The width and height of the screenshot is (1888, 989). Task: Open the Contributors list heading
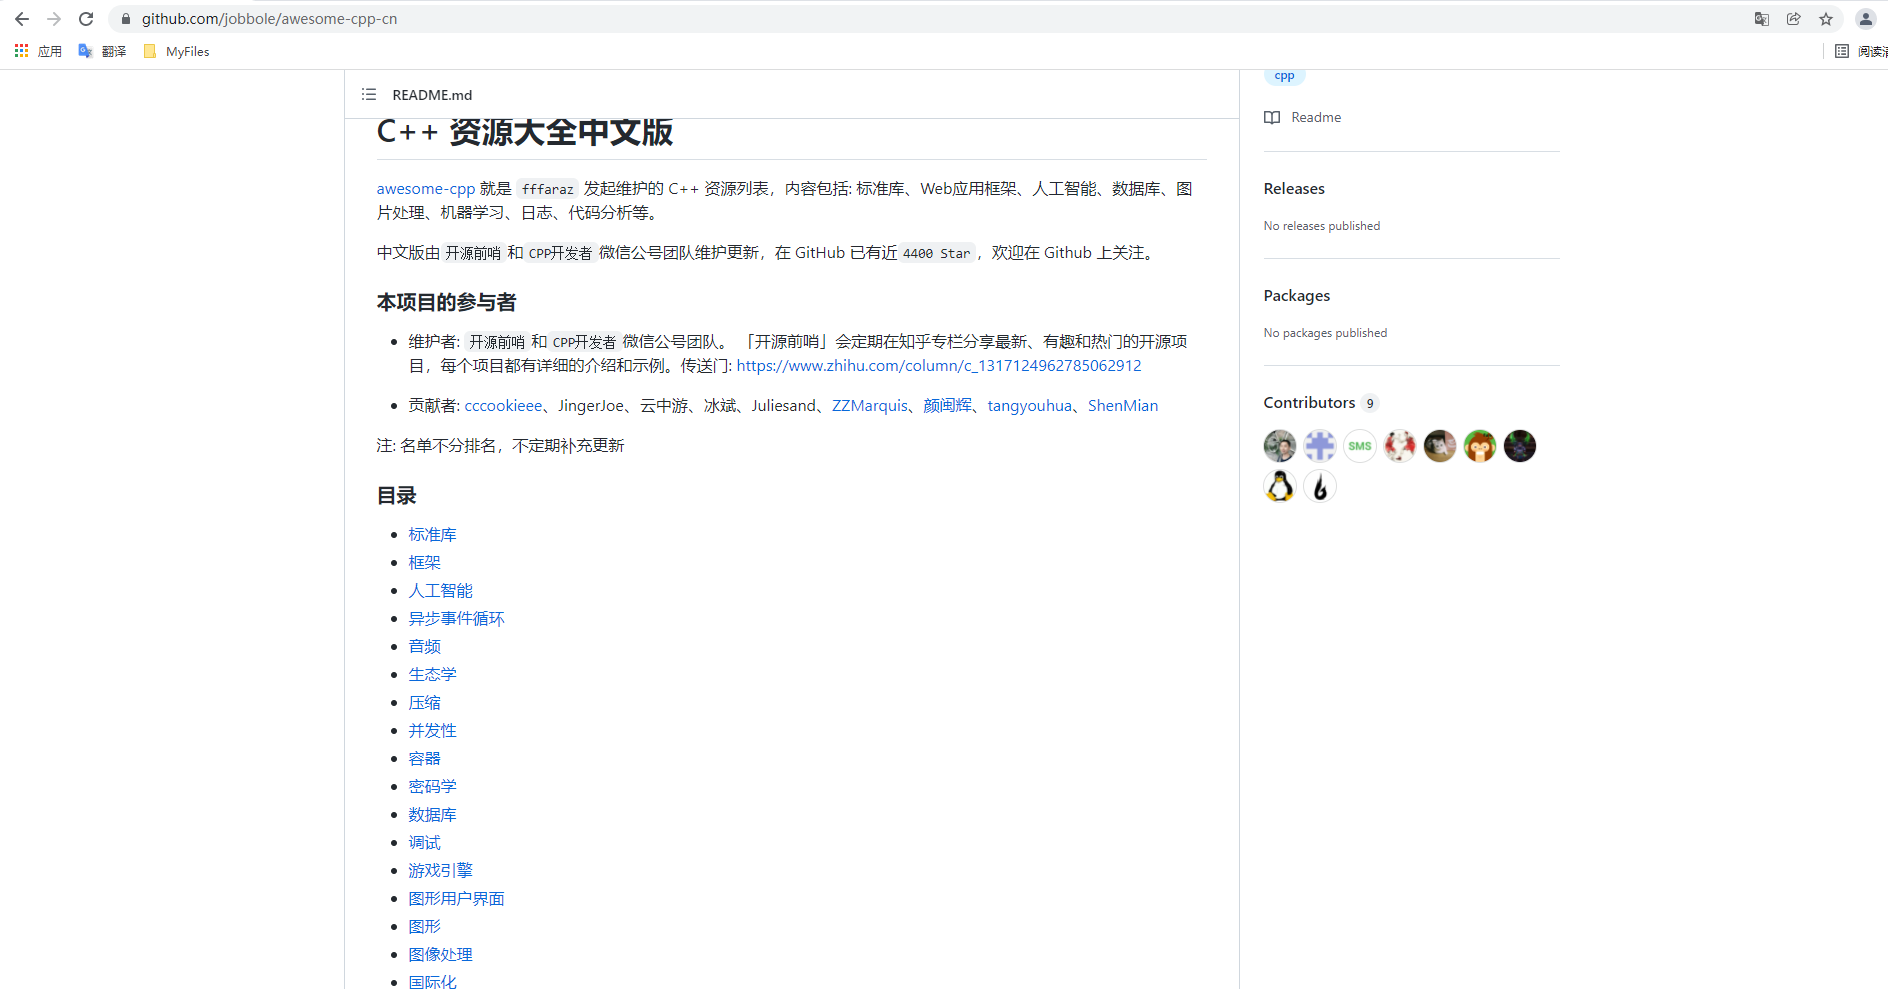pos(1309,403)
